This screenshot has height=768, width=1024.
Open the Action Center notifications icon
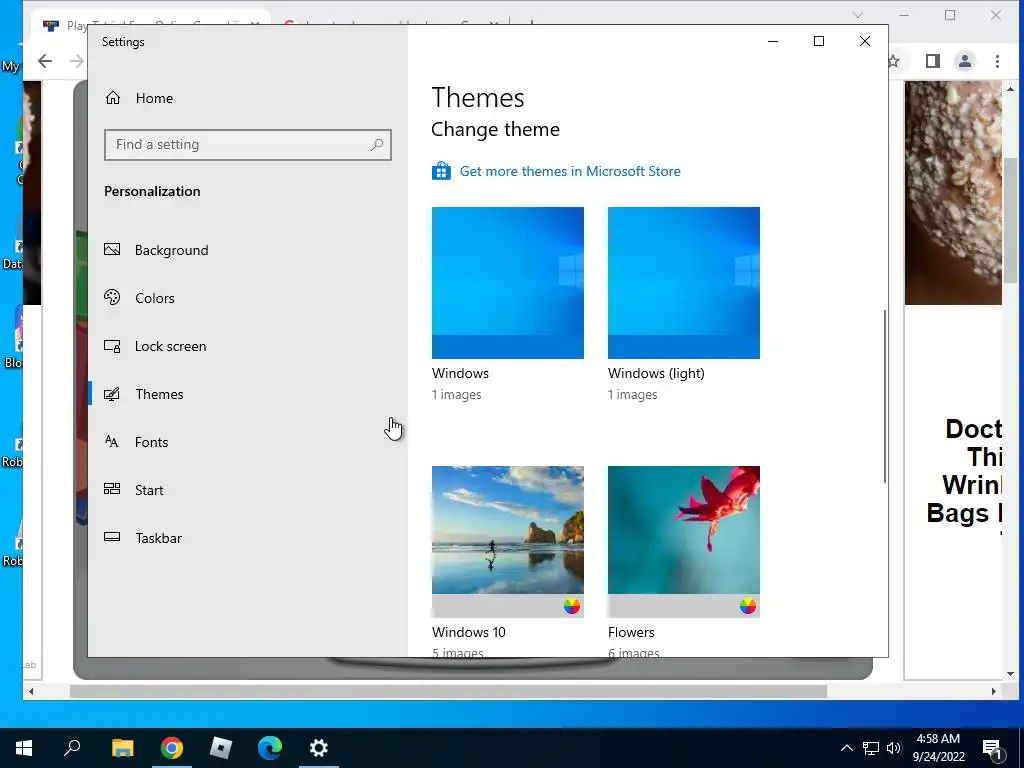[x=993, y=748]
